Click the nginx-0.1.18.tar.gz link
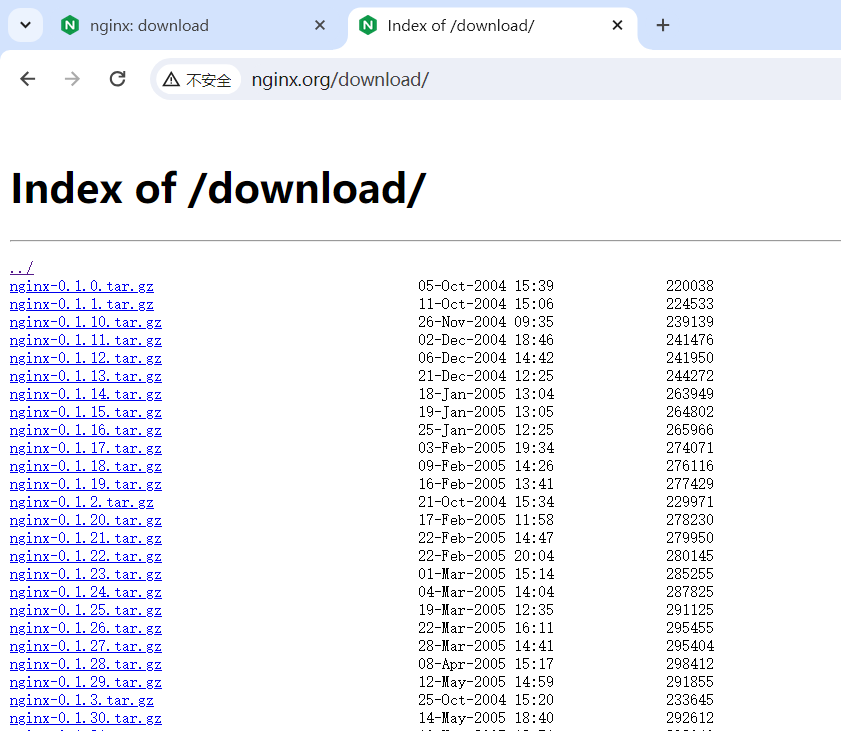841x731 pixels. click(86, 466)
